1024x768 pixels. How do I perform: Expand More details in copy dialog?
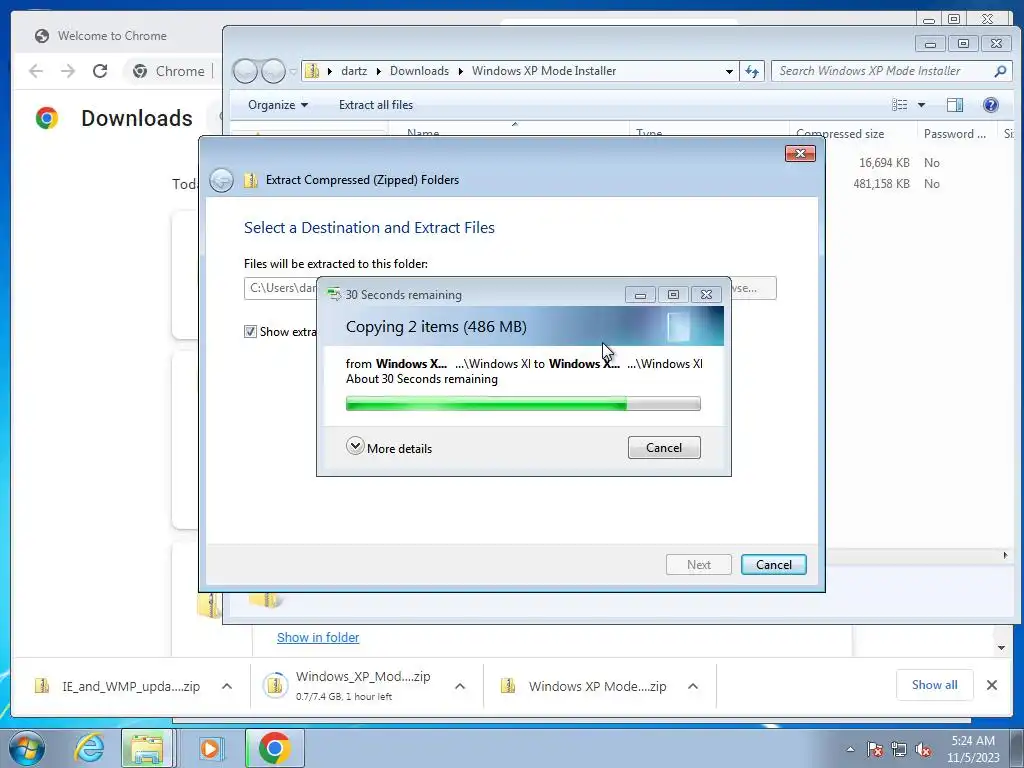(x=389, y=447)
